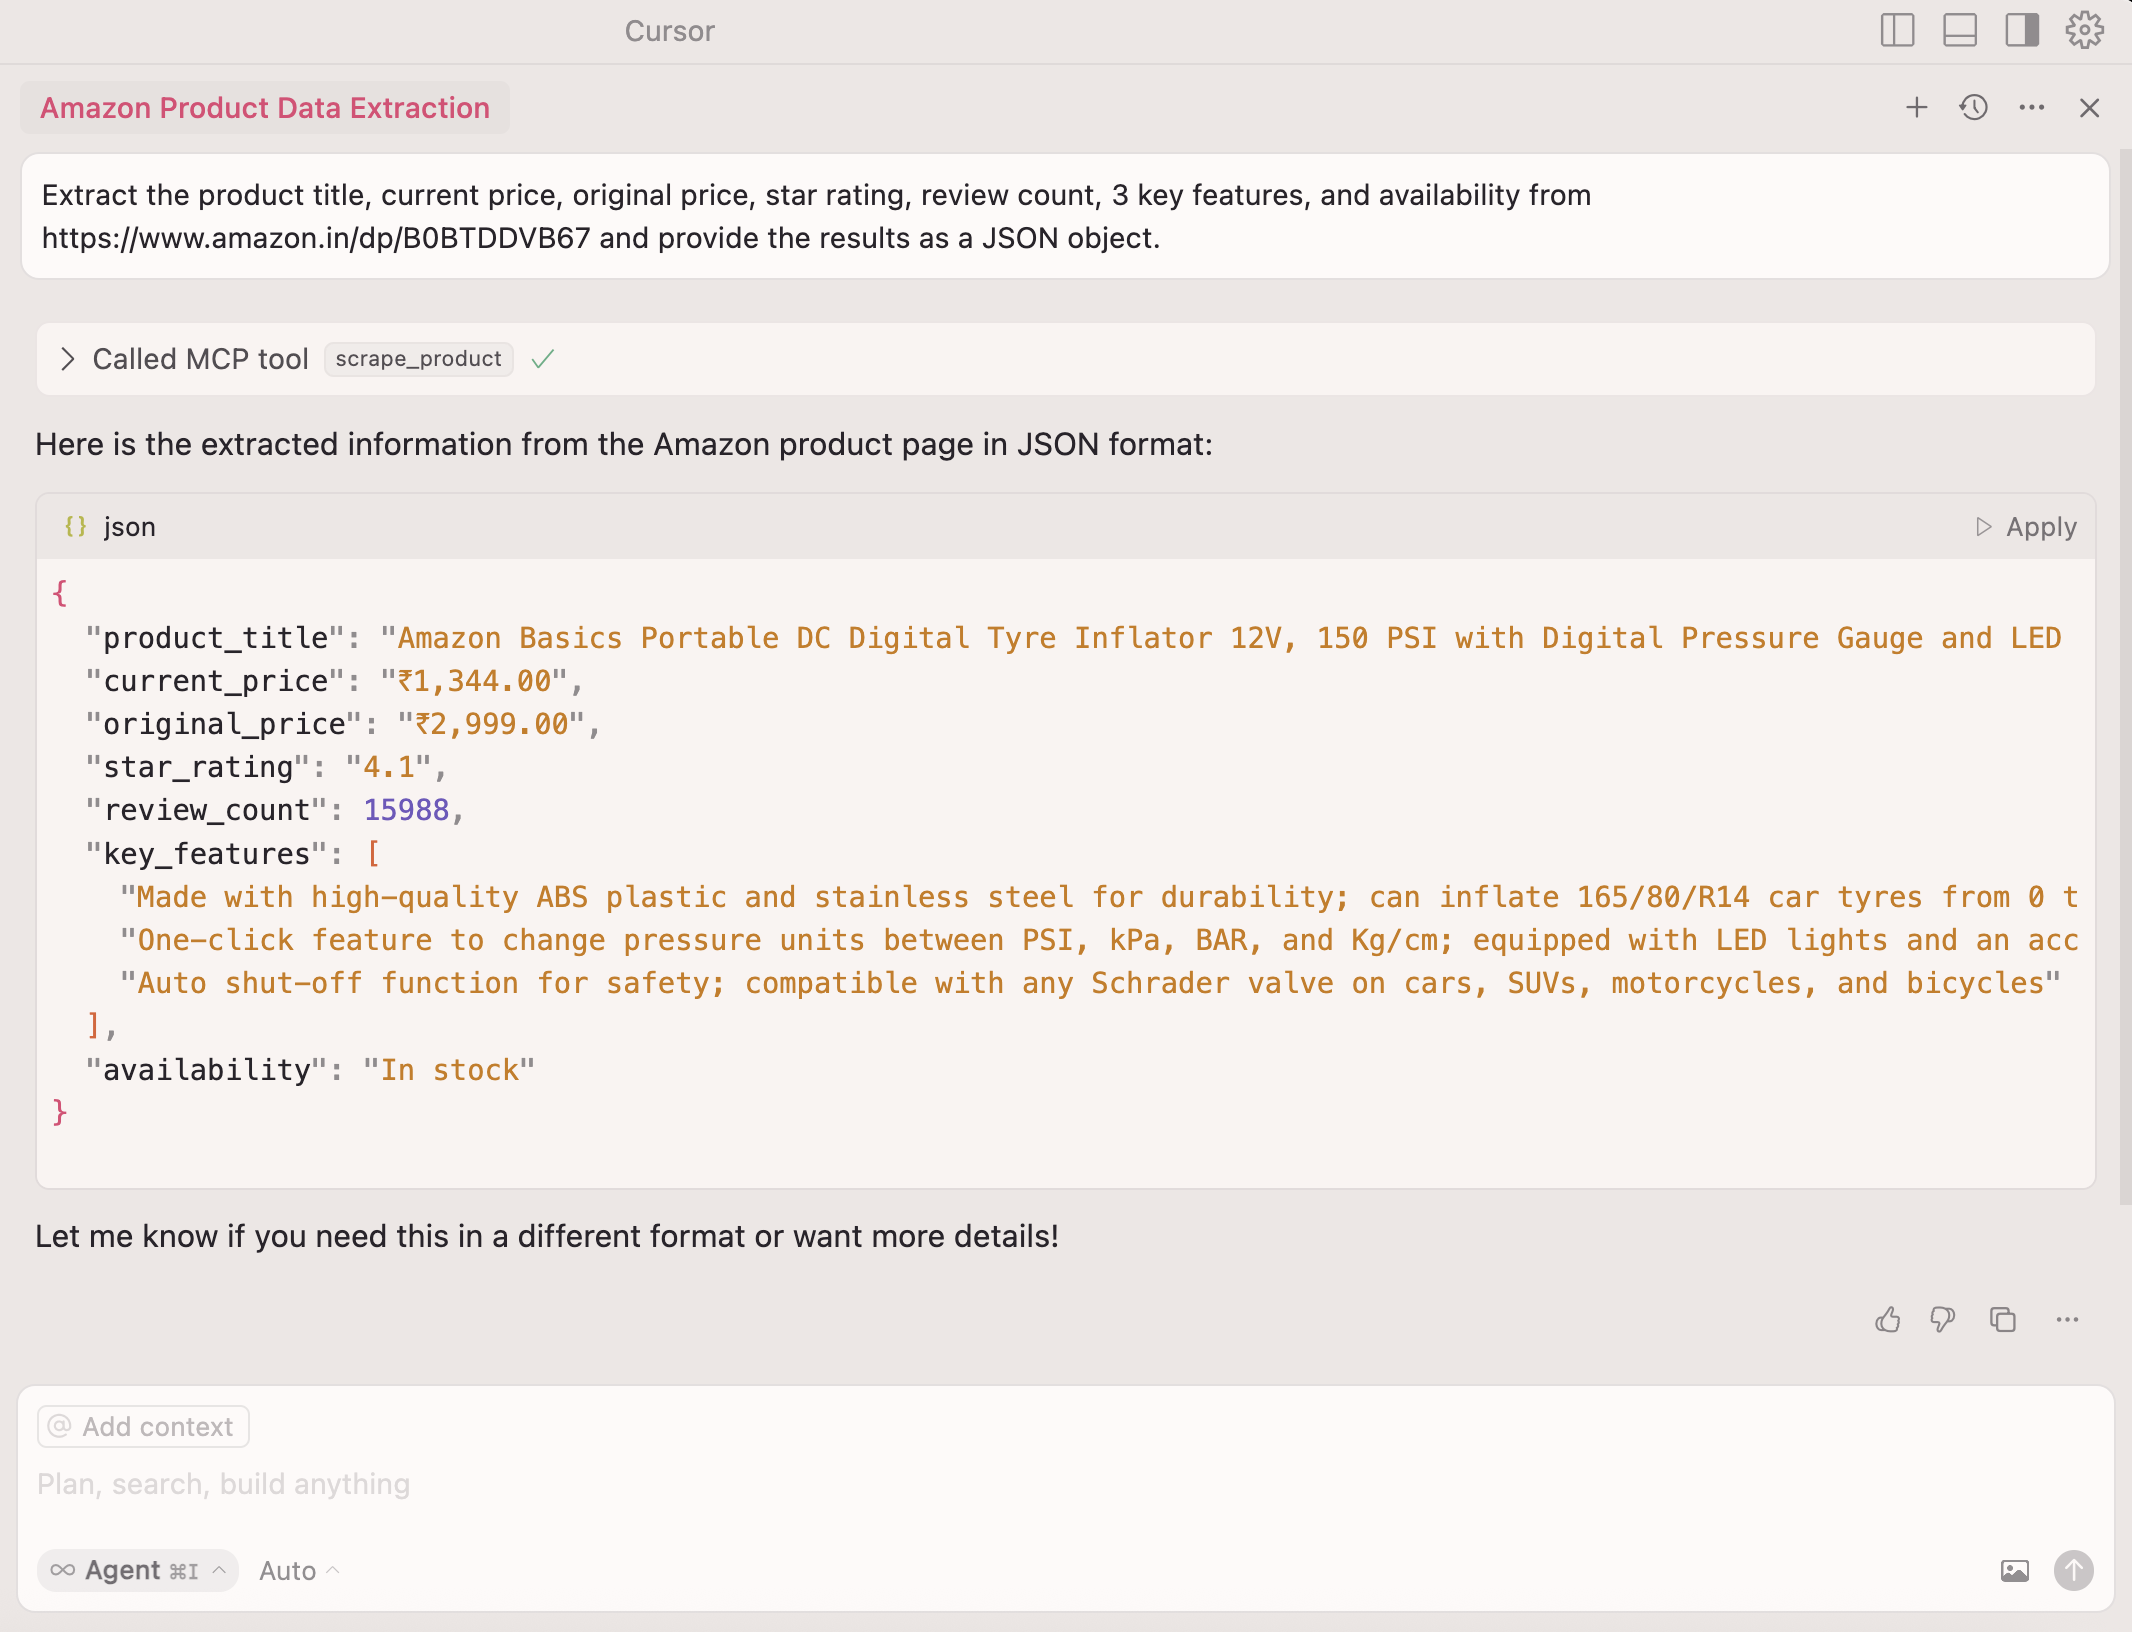
Task: Click the "One-click feature" feature line
Action: coord(1099,940)
